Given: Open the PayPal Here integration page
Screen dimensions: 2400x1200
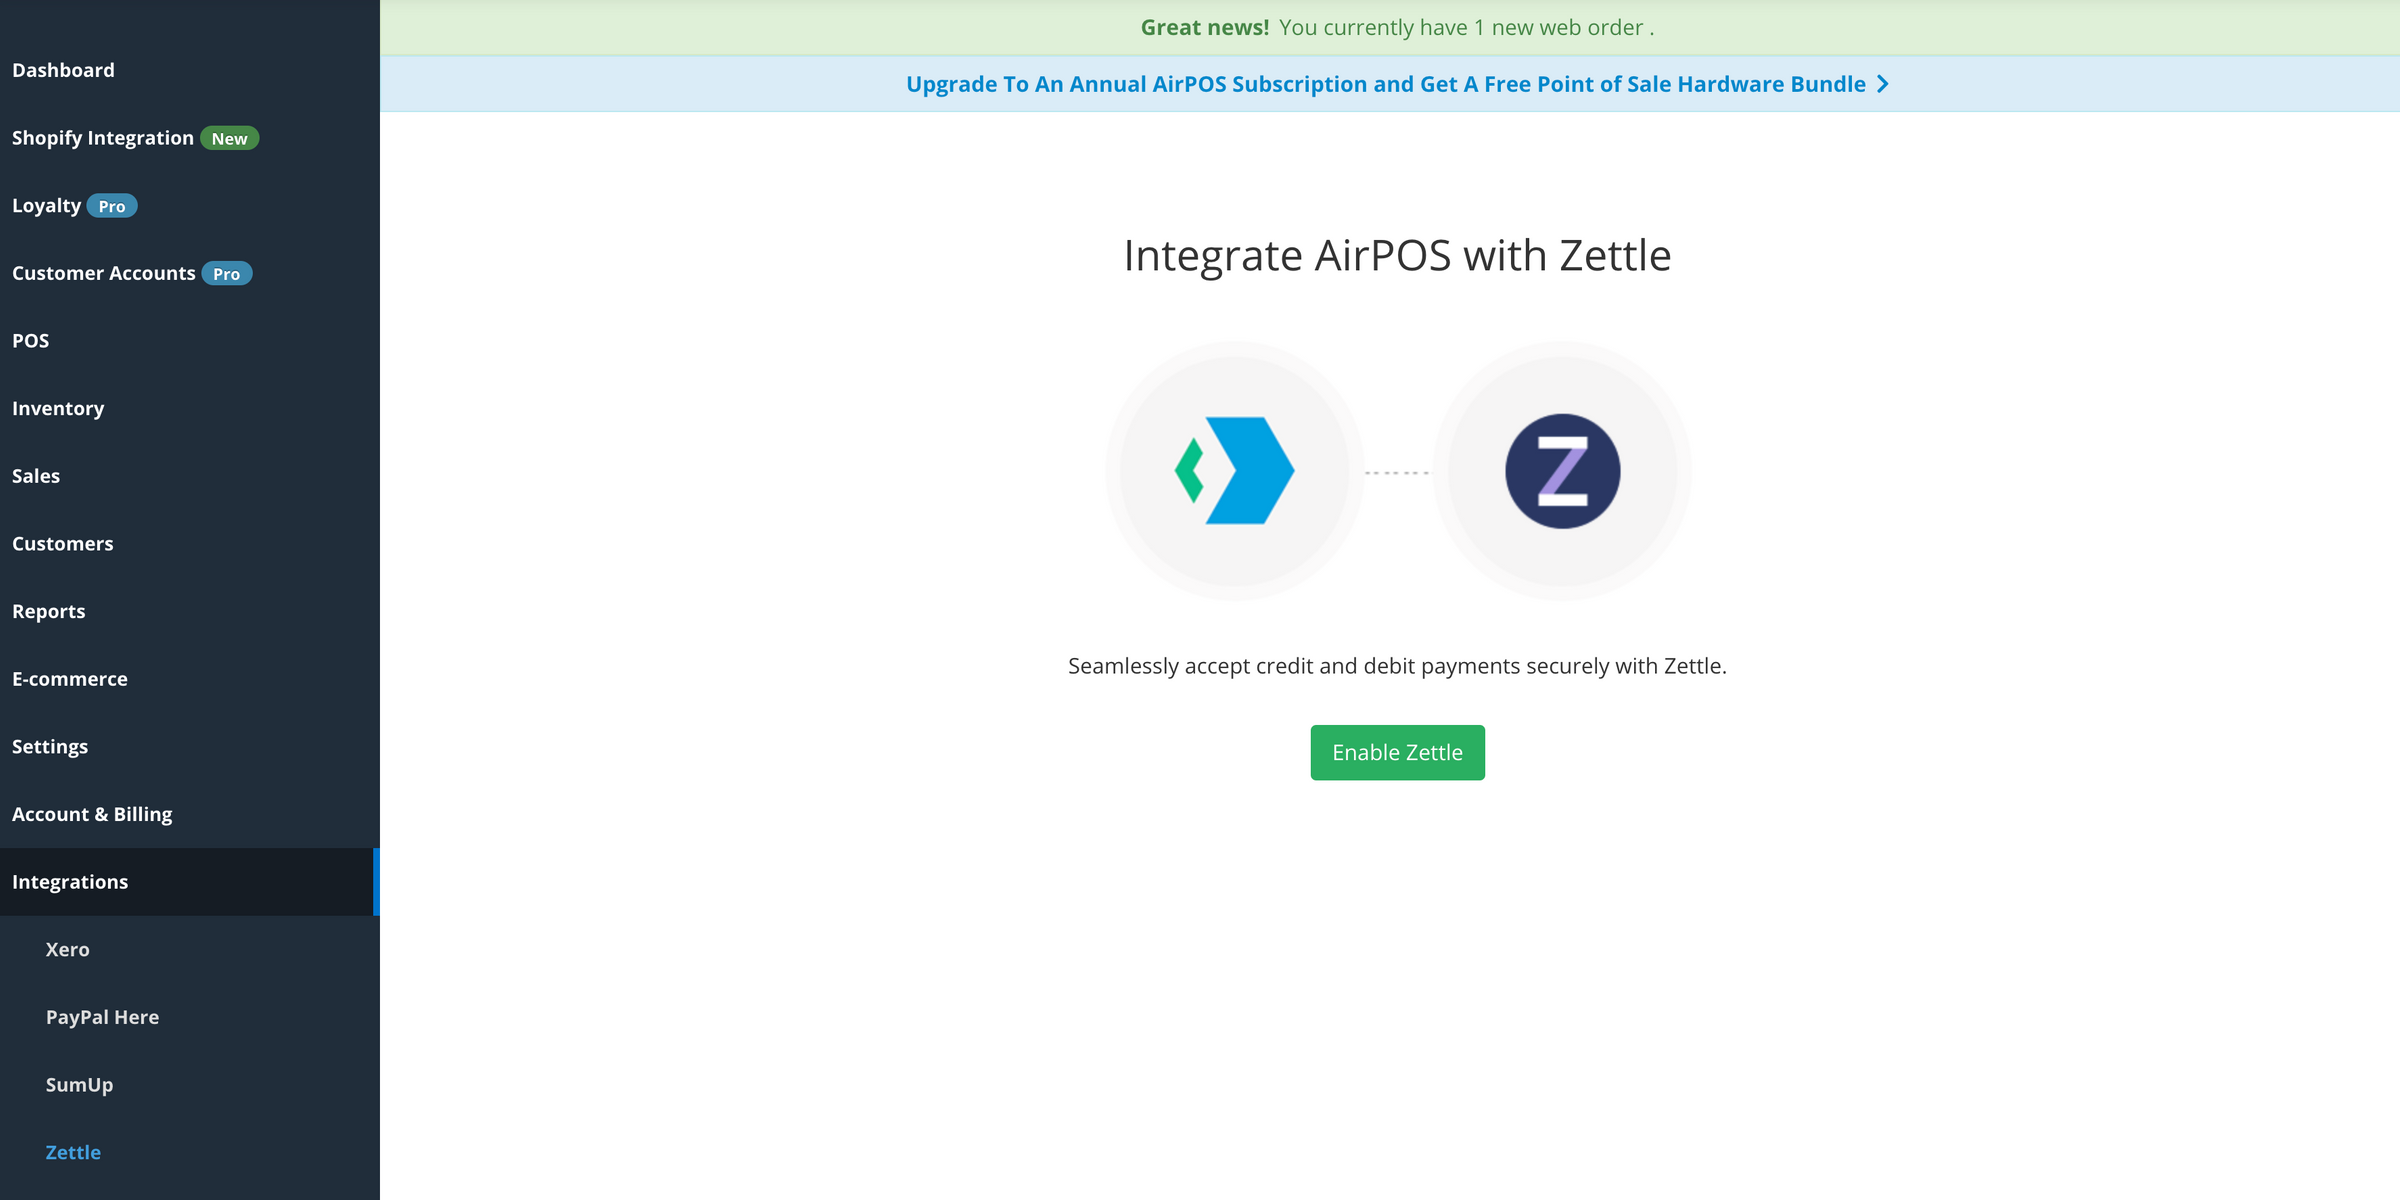Looking at the screenshot, I should [x=102, y=1017].
